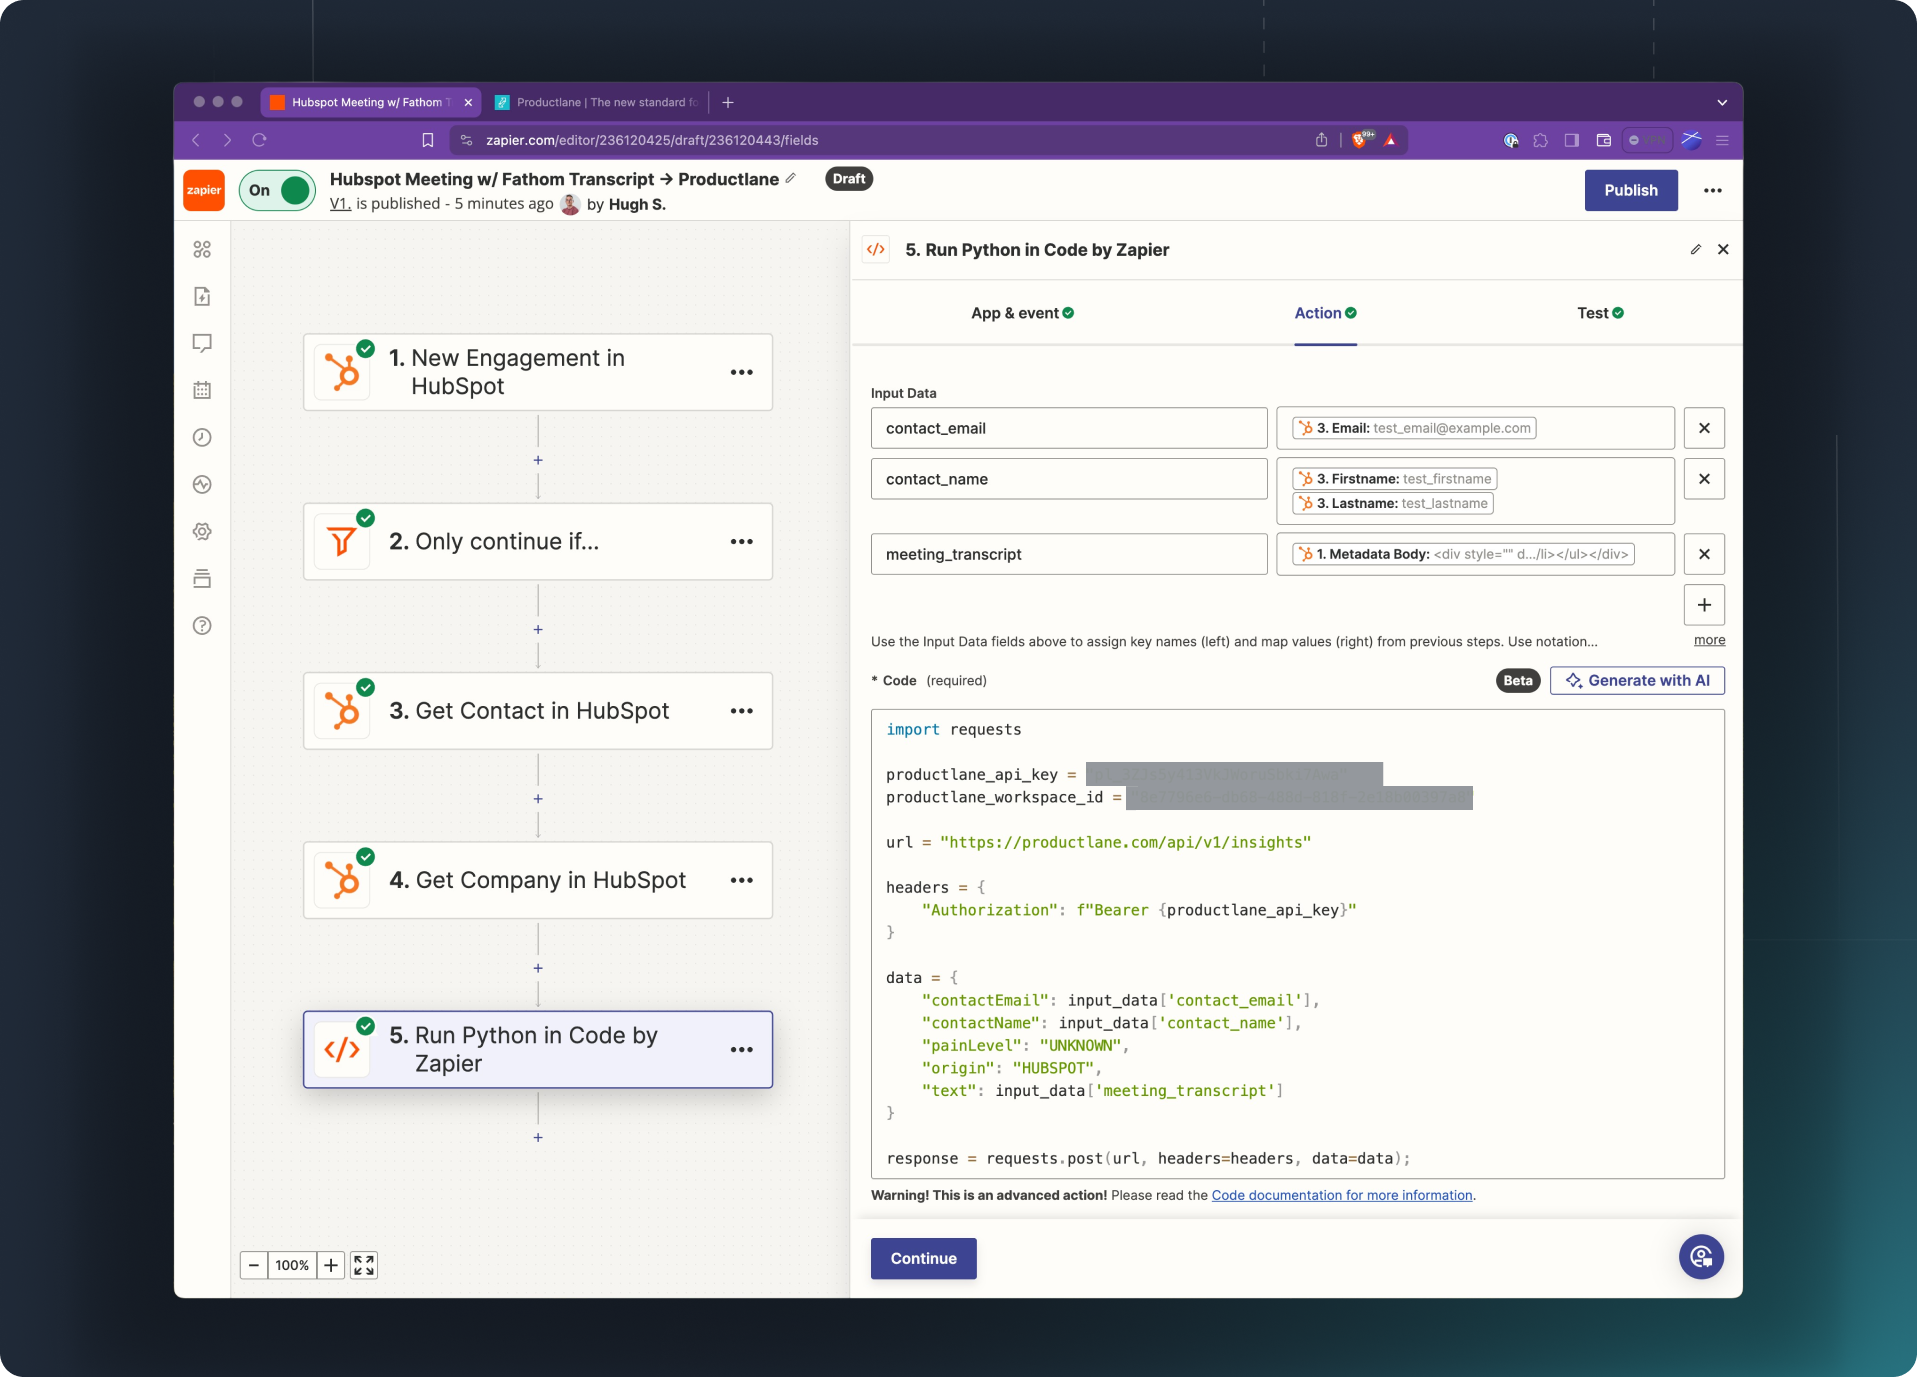Switch to the Productlane browser tab
This screenshot has width=1917, height=1377.
[x=598, y=102]
